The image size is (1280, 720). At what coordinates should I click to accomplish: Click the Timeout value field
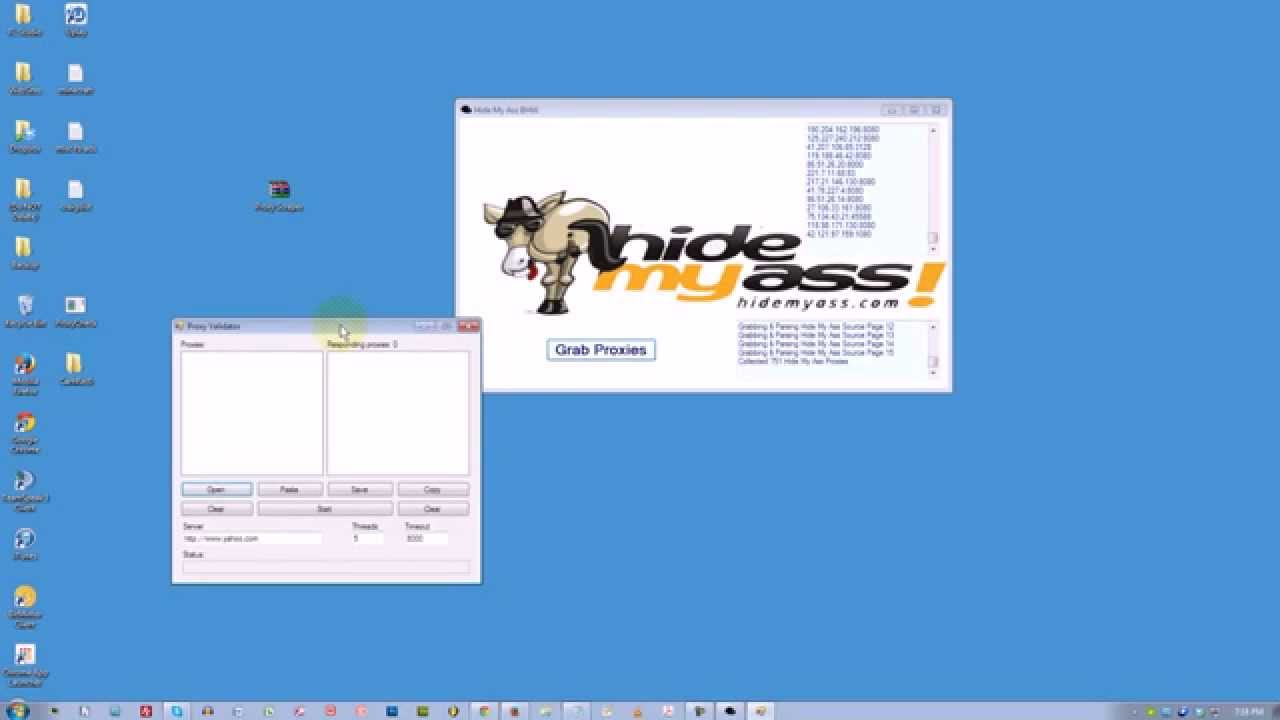click(x=426, y=538)
